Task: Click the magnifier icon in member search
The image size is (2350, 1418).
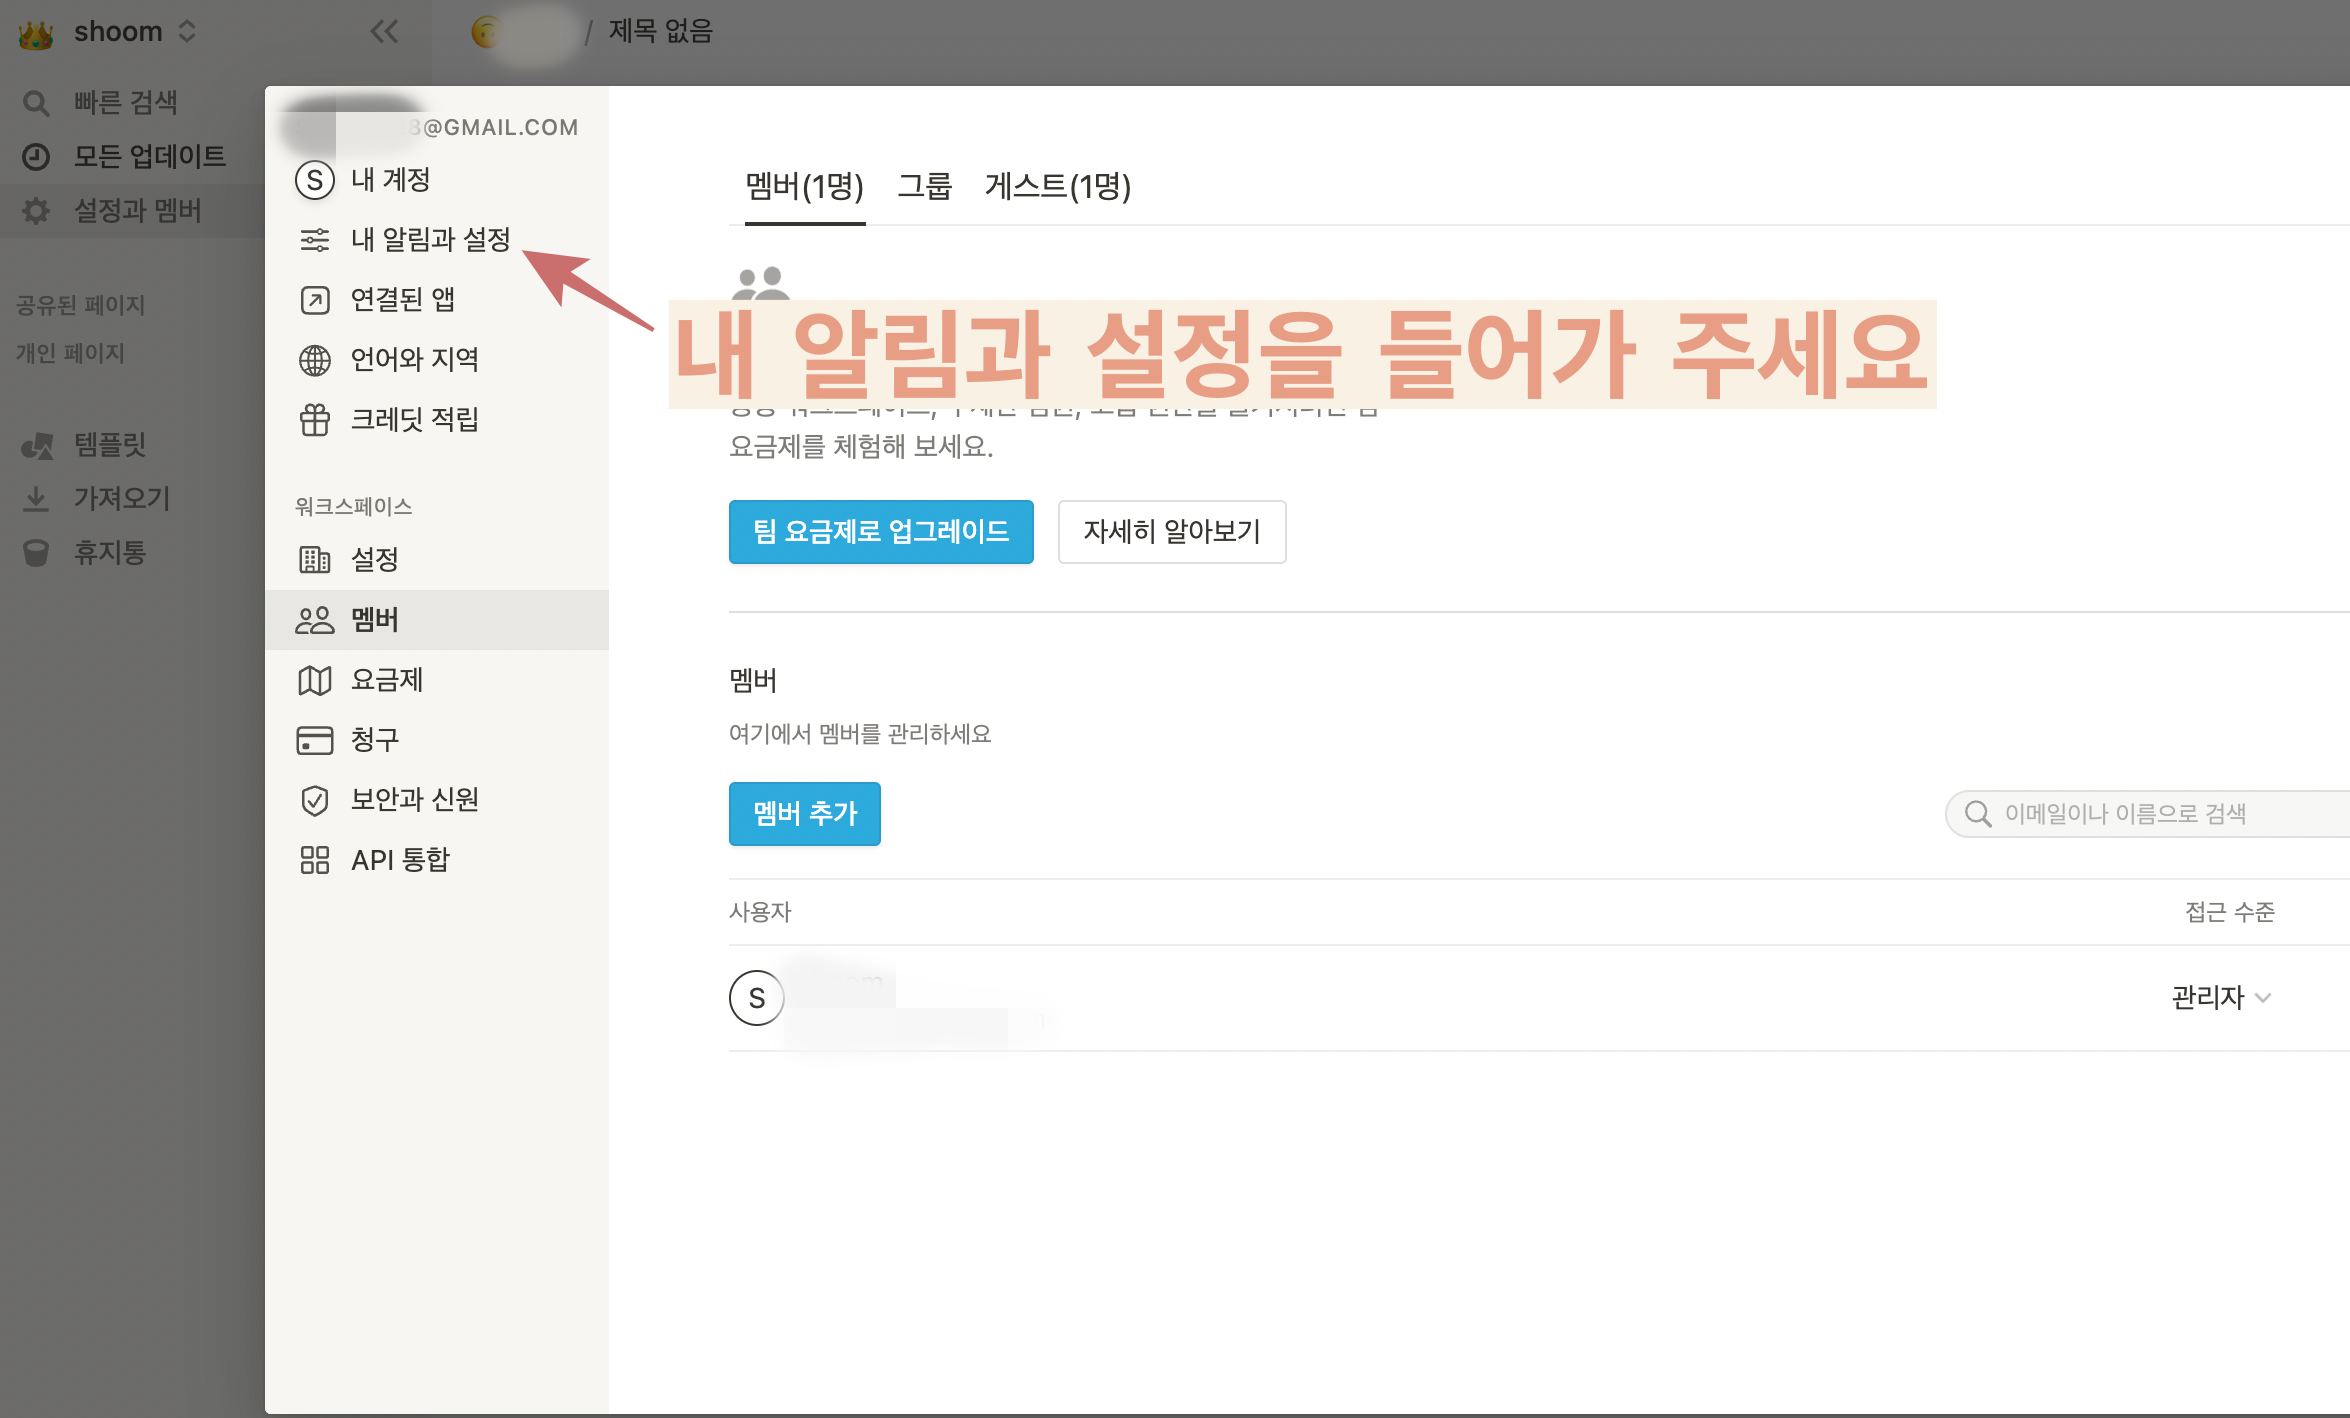Action: pyautogui.click(x=1978, y=814)
